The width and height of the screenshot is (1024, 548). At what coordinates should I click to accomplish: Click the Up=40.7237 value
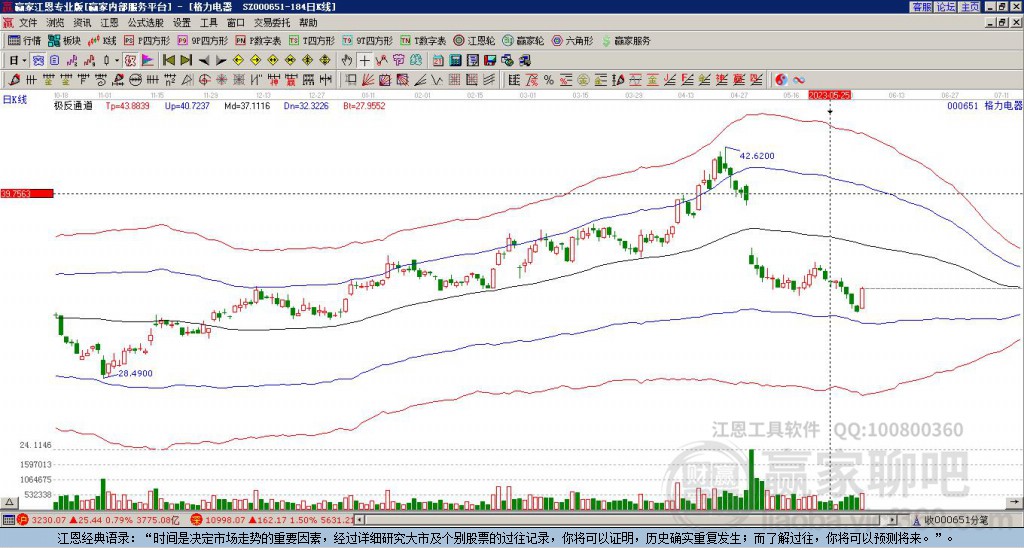[187, 105]
